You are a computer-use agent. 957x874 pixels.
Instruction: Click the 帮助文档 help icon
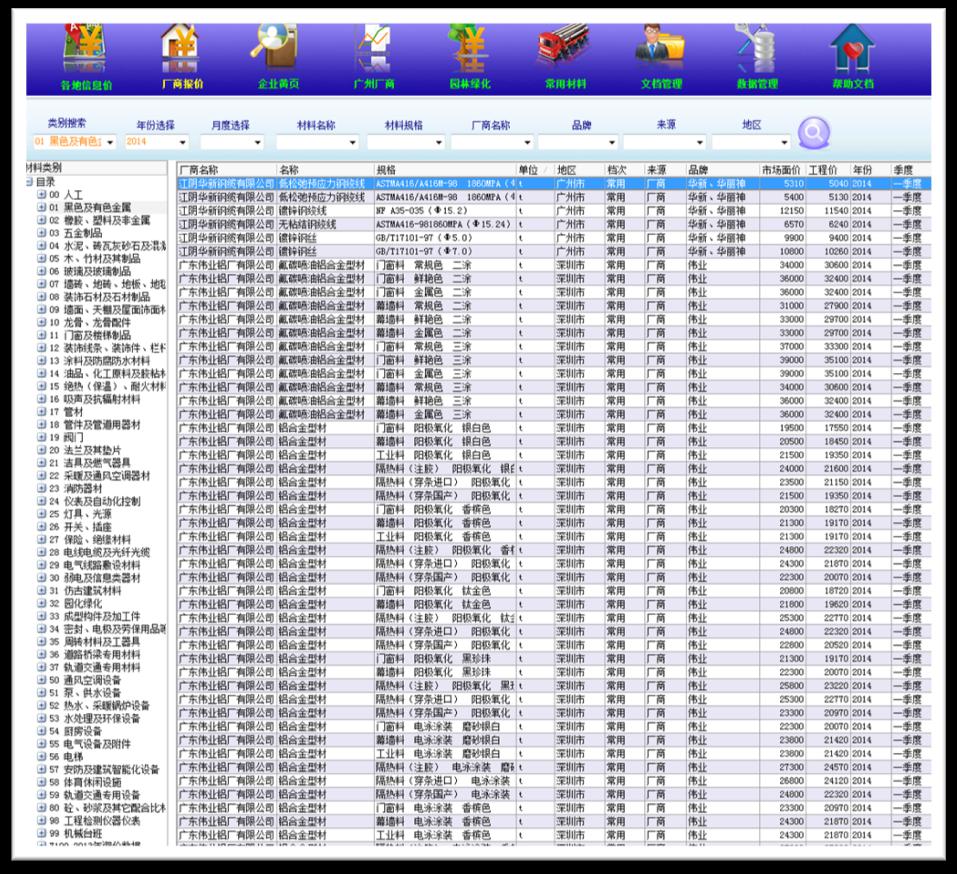pyautogui.click(x=852, y=48)
